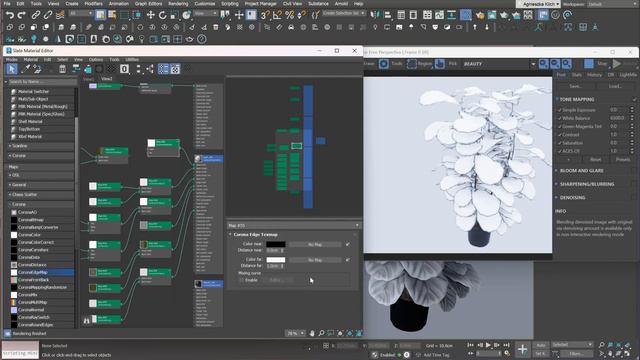Open the Slate zoom percentage dropdown
The image size is (640, 360).
pos(296,333)
